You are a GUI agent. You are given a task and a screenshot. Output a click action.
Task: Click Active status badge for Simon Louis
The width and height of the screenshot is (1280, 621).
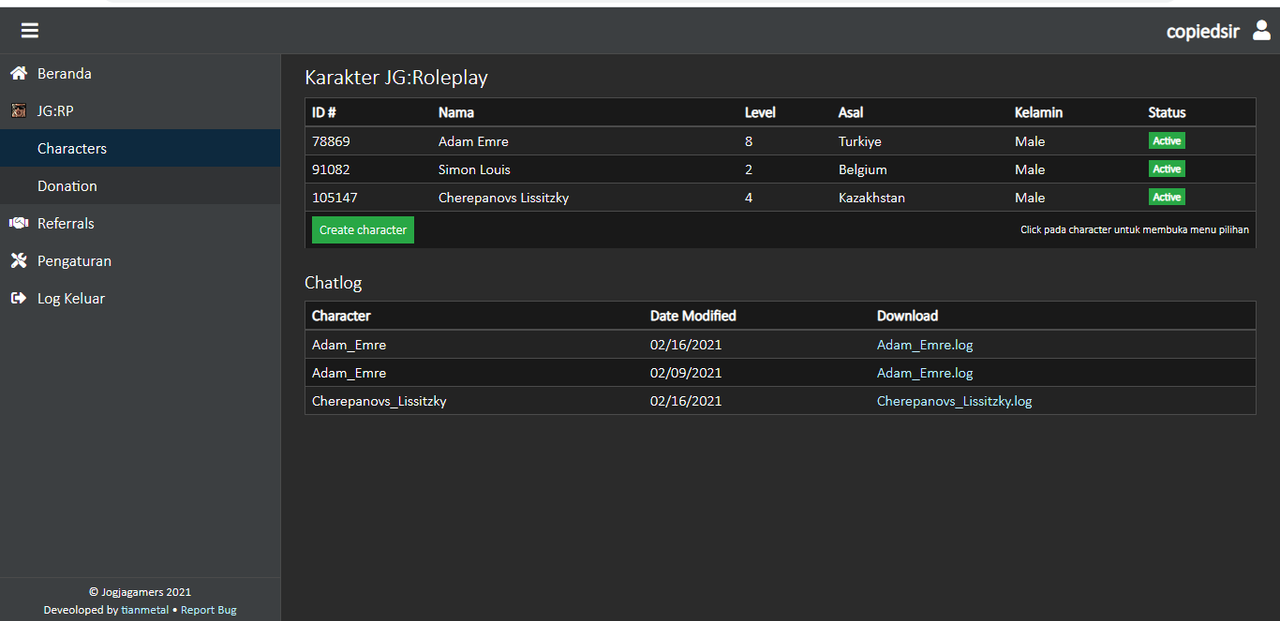click(x=1167, y=169)
